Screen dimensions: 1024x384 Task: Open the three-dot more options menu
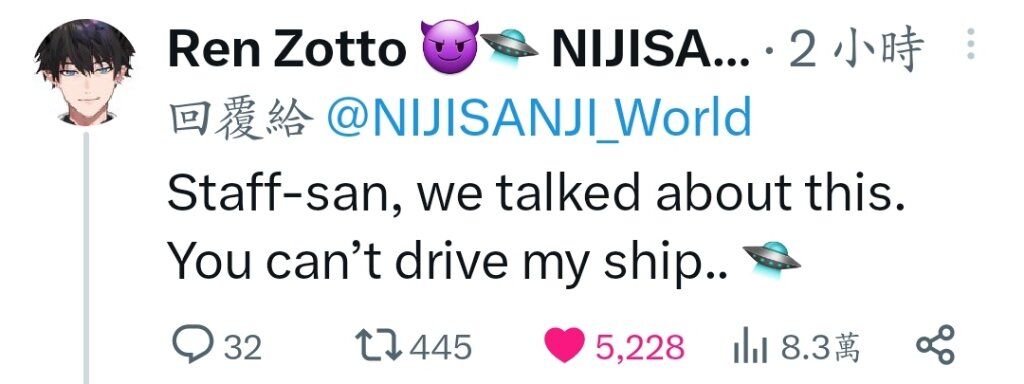click(971, 44)
